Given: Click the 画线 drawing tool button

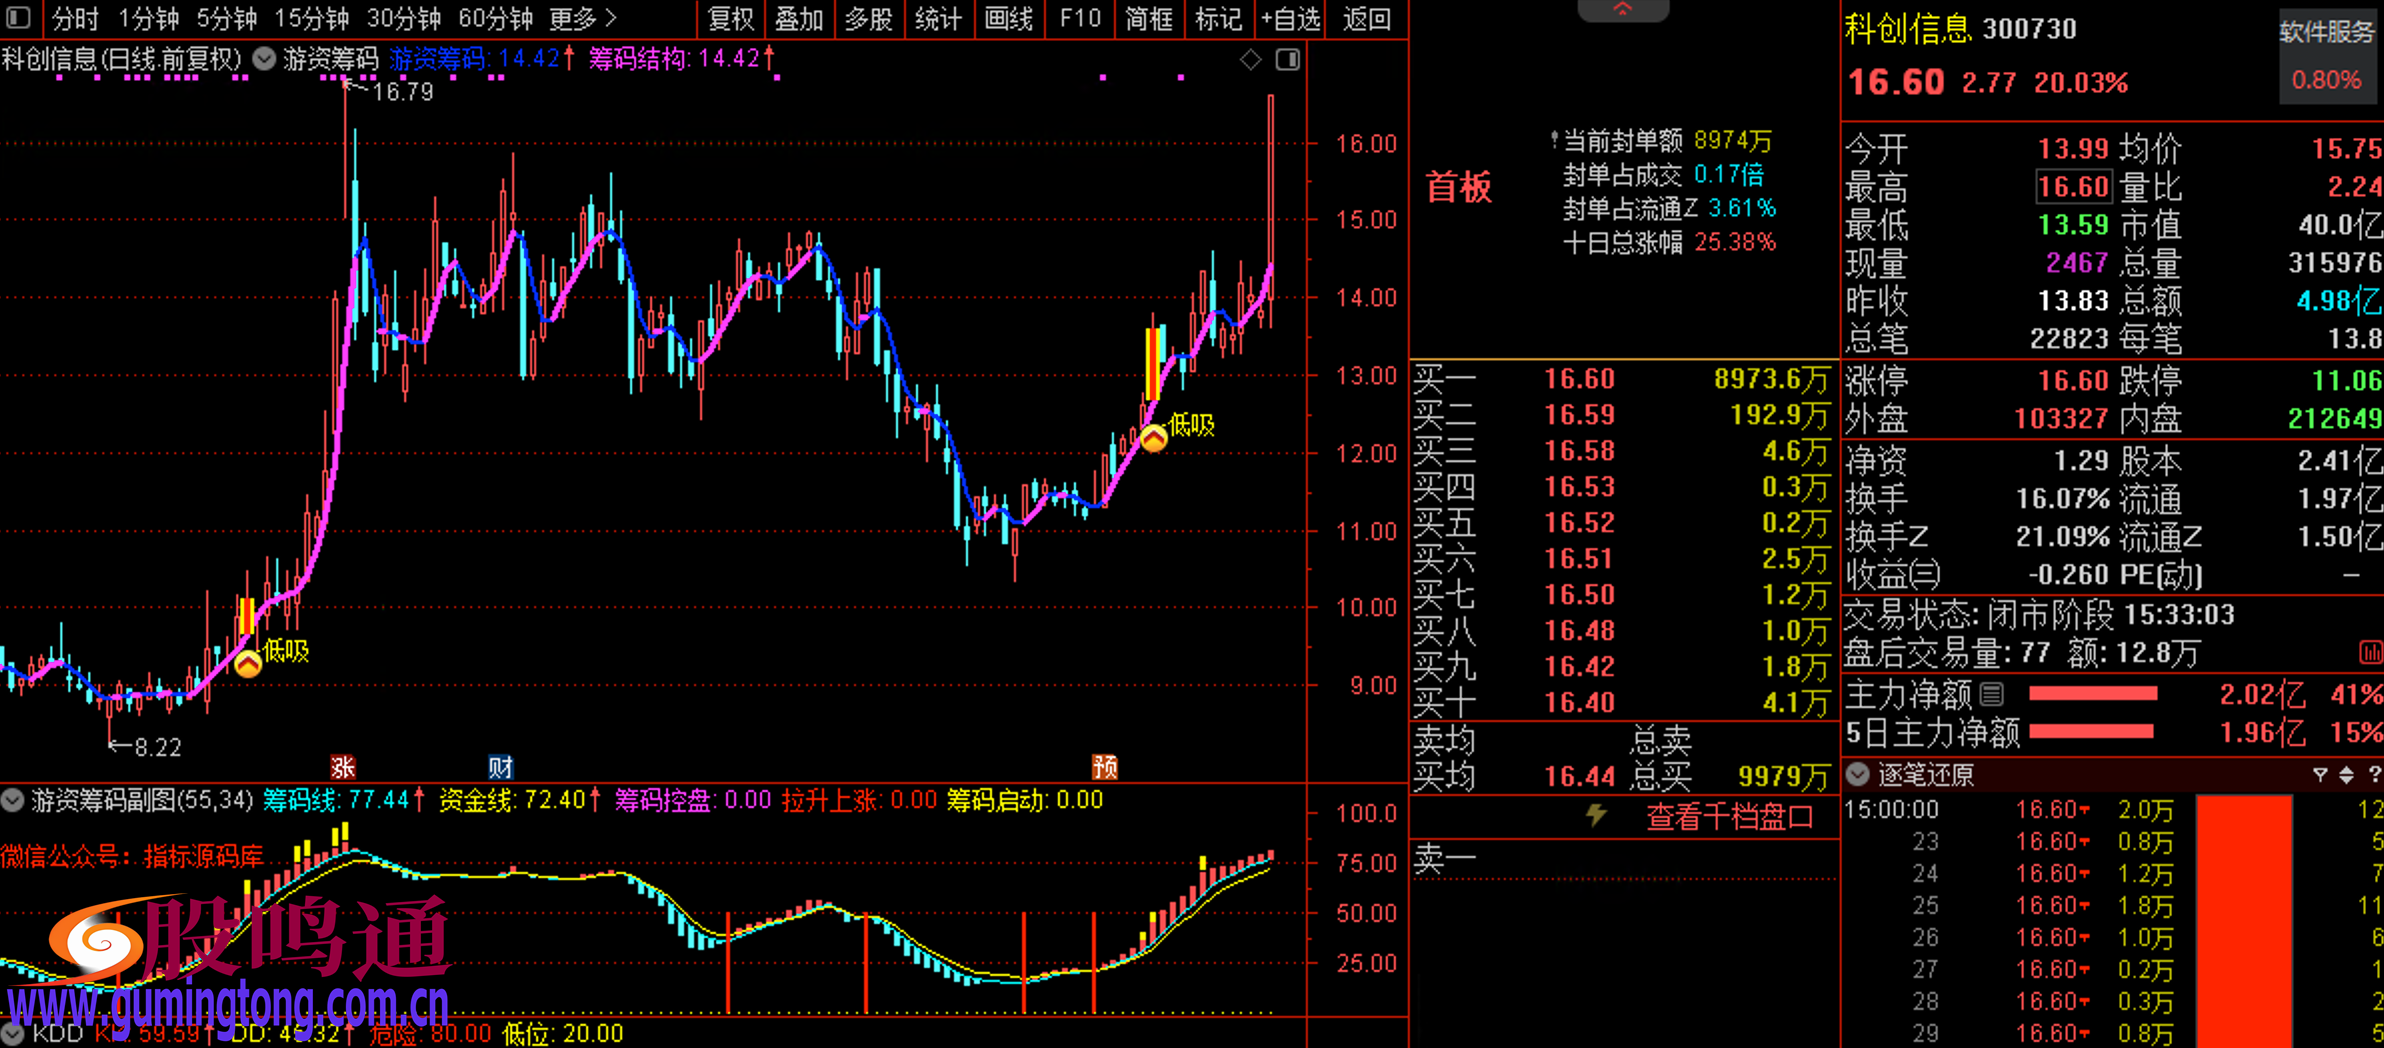Looking at the screenshot, I should (1008, 18).
